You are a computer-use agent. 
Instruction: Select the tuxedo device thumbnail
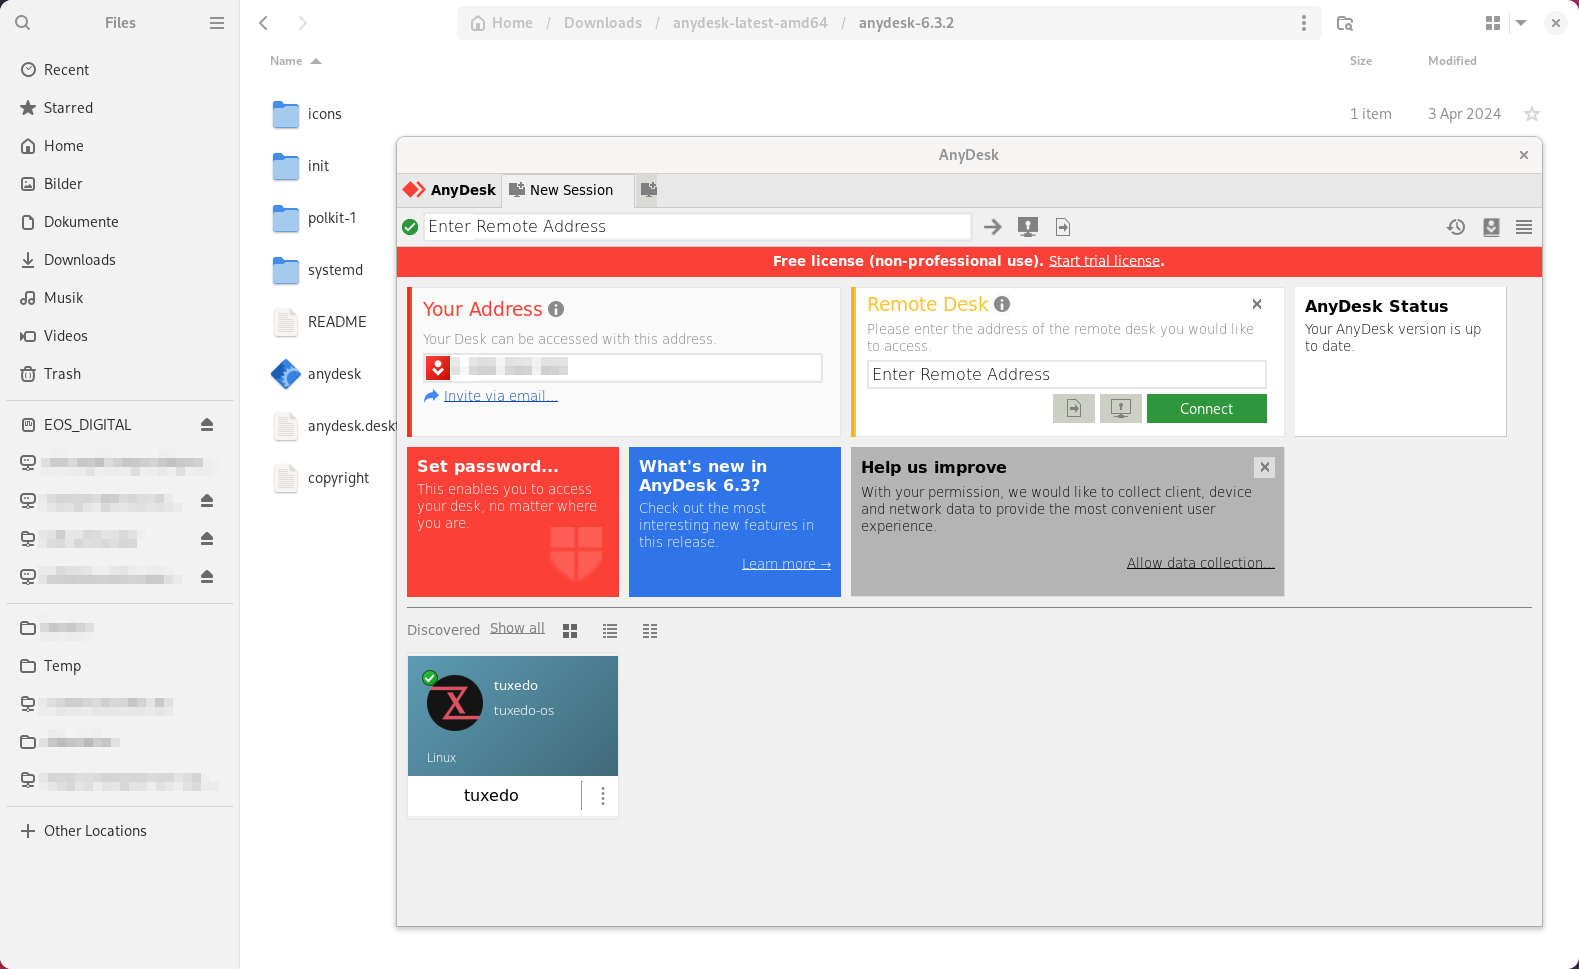pyautogui.click(x=513, y=716)
